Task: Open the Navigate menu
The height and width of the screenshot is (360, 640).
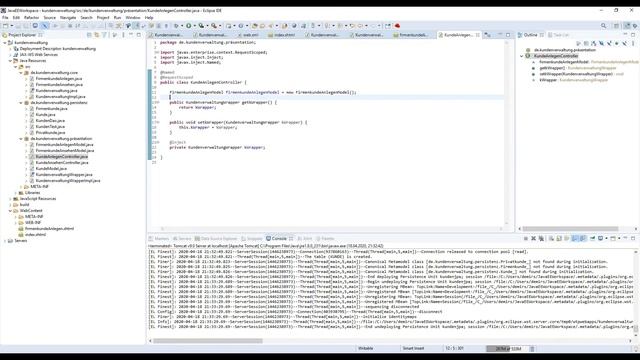Action: (68, 18)
